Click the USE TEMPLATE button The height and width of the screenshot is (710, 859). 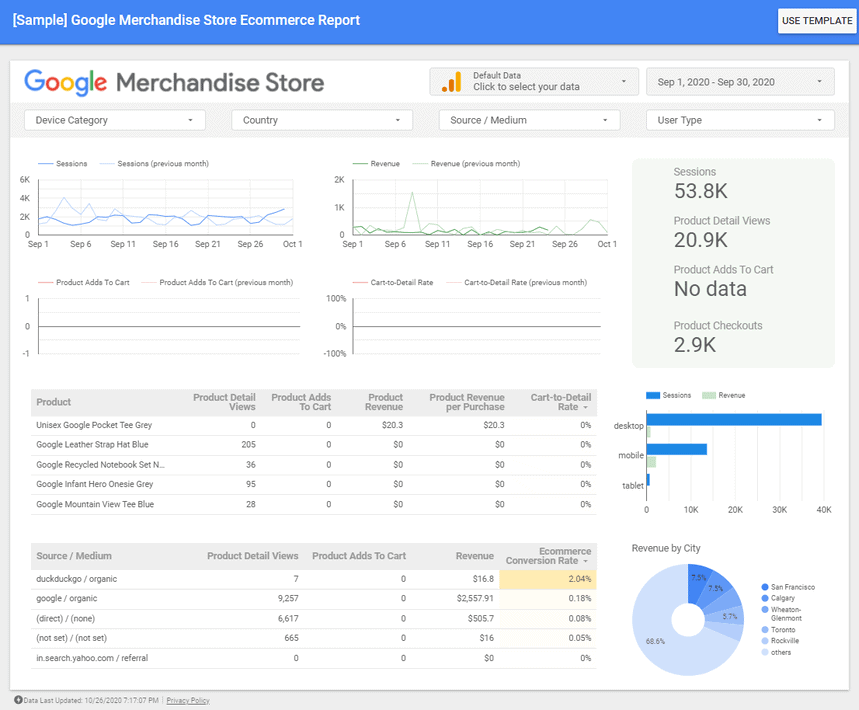tap(816, 20)
